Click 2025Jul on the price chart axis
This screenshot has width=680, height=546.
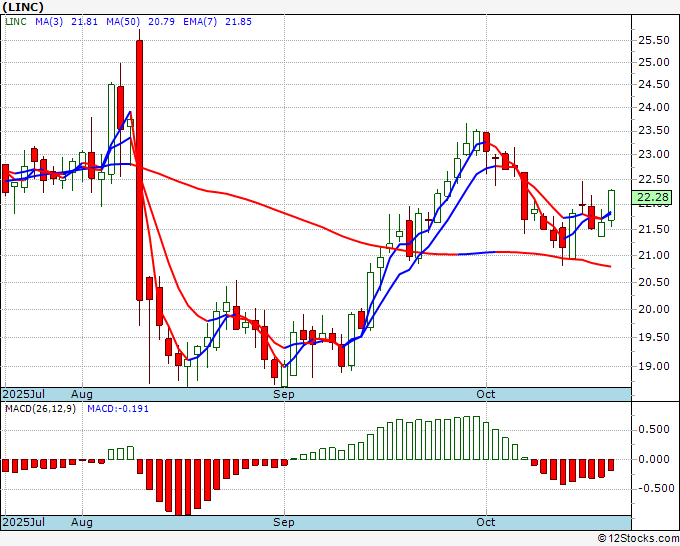[24, 394]
